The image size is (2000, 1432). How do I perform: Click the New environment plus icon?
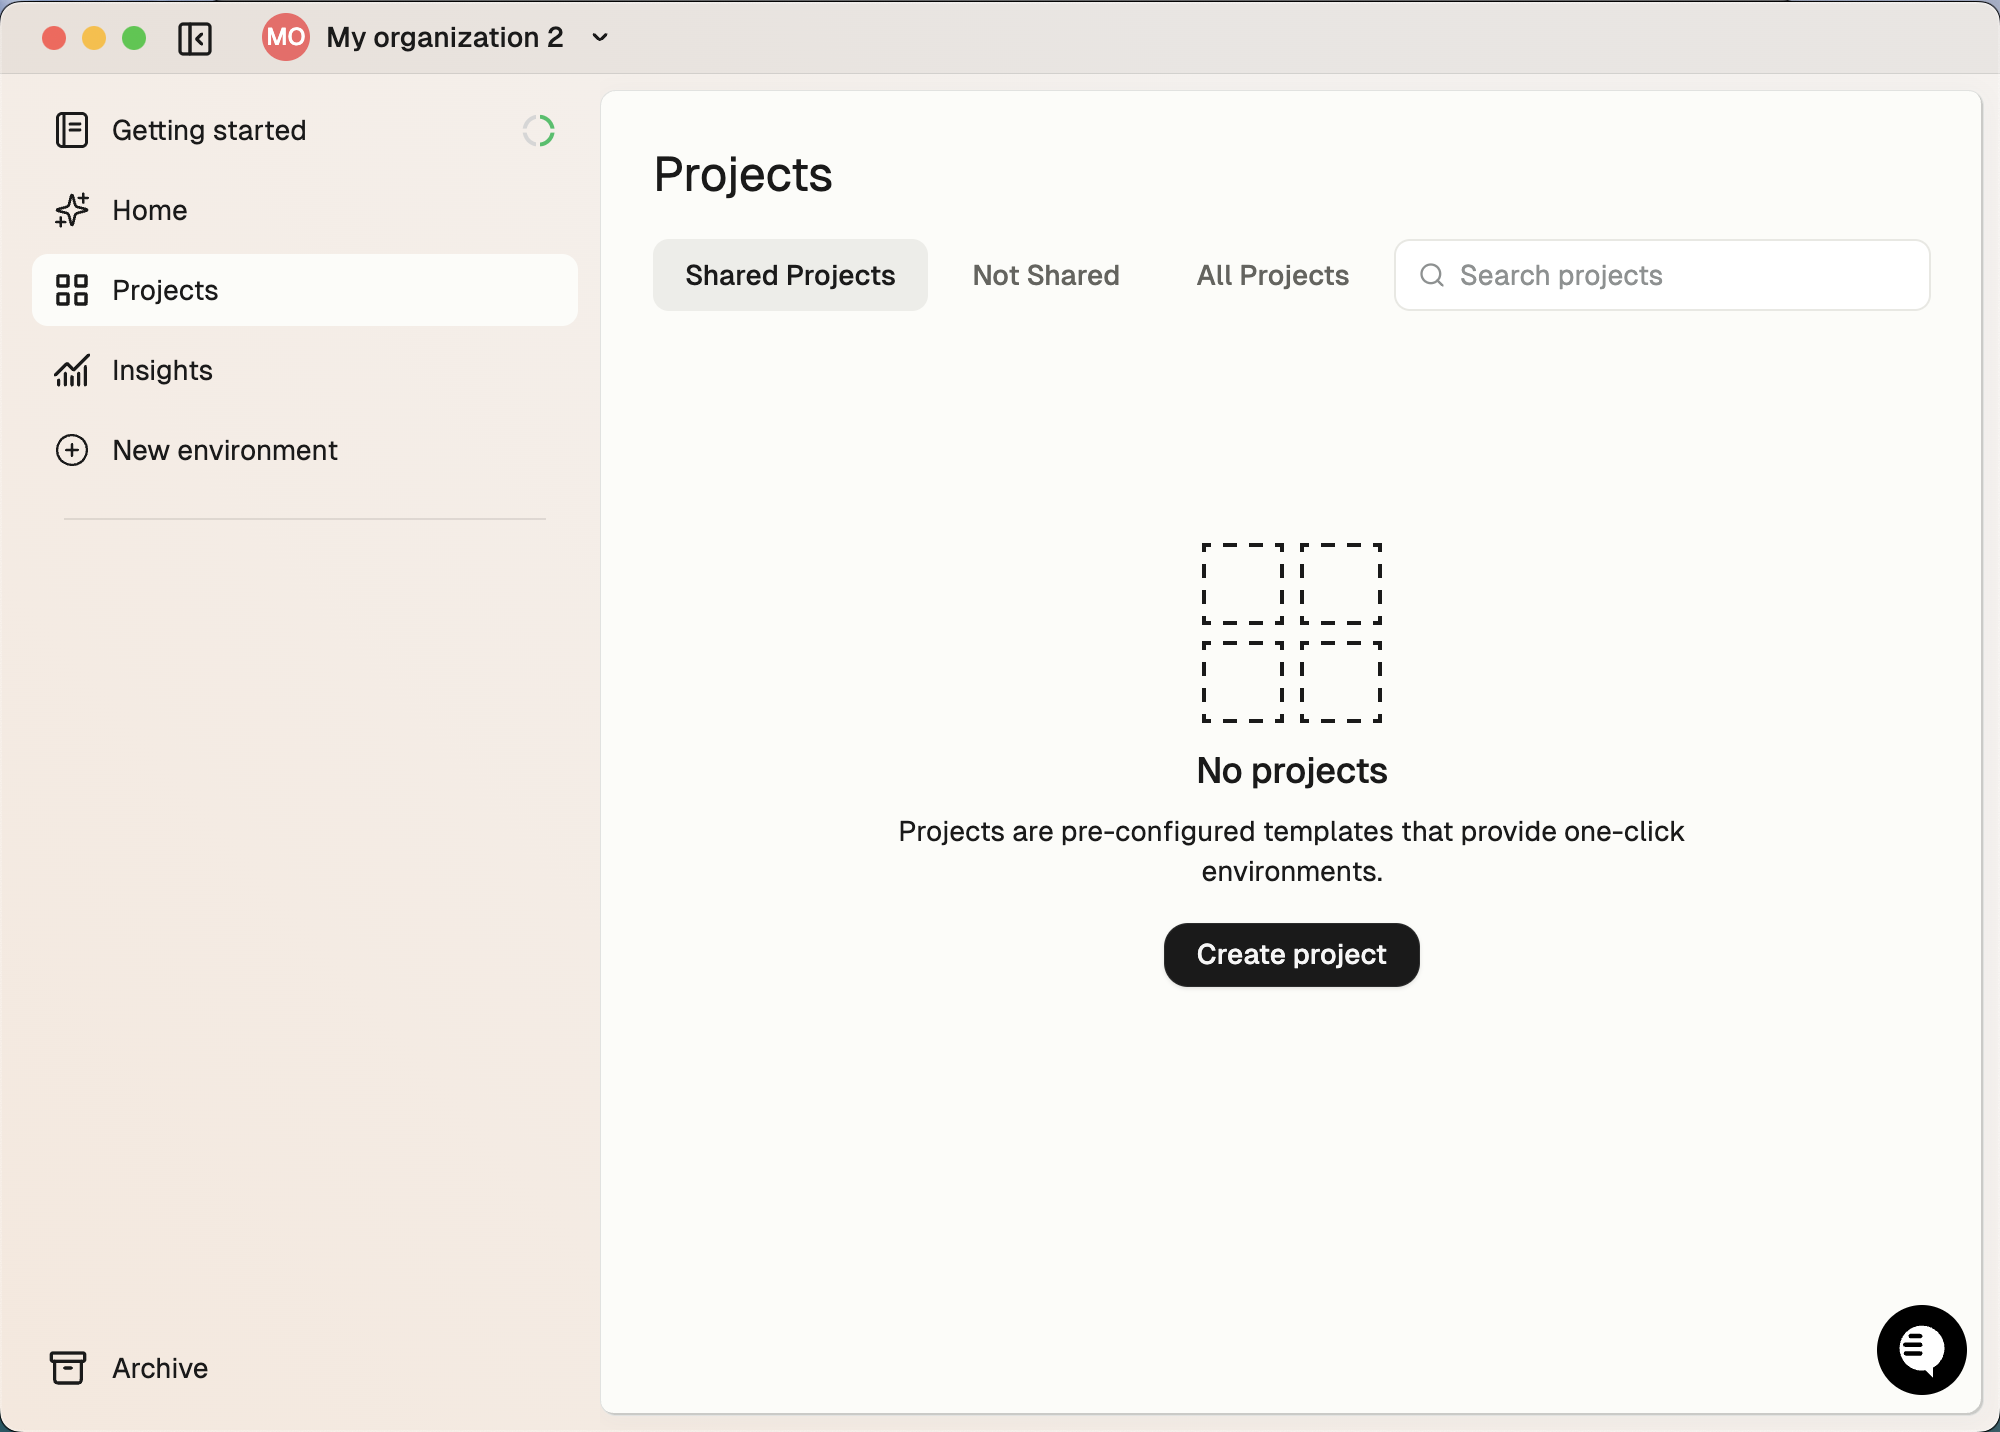(x=72, y=450)
